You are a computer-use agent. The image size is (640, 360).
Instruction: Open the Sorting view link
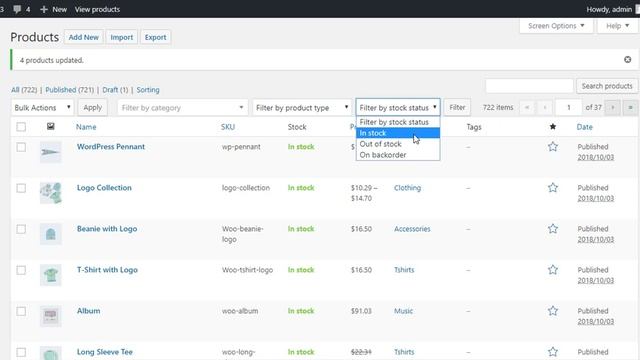[148, 90]
